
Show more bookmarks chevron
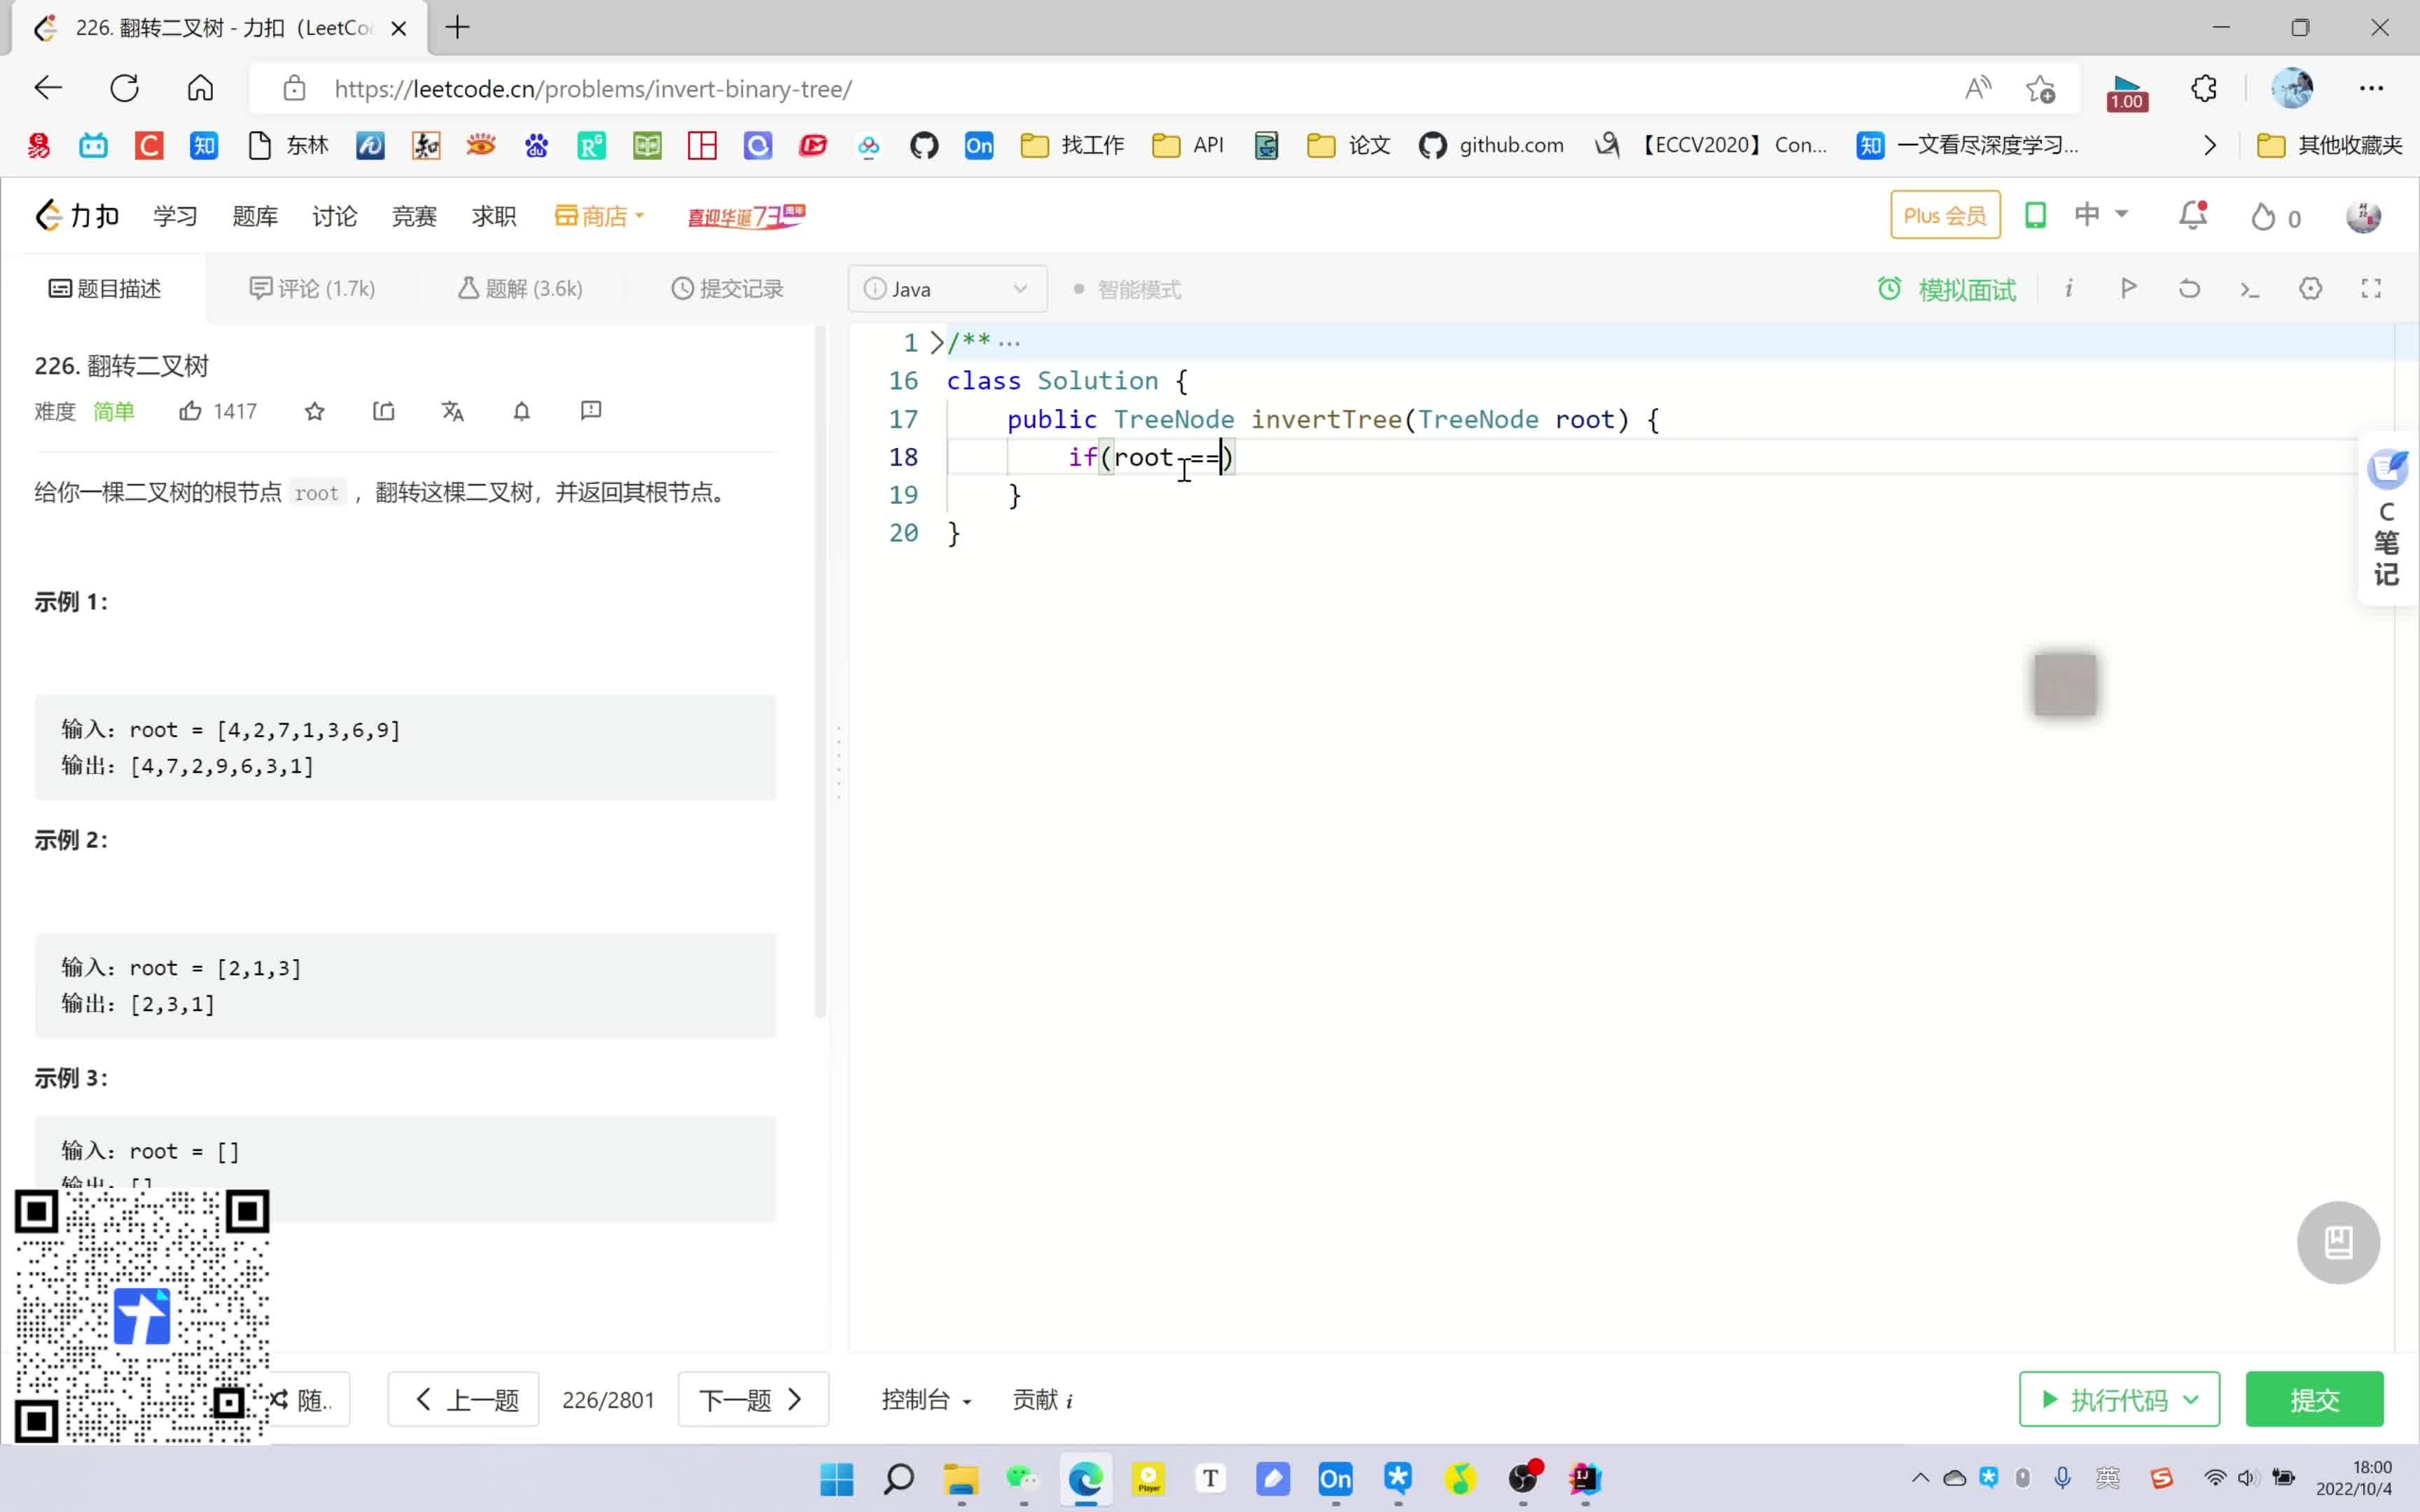coord(2210,146)
